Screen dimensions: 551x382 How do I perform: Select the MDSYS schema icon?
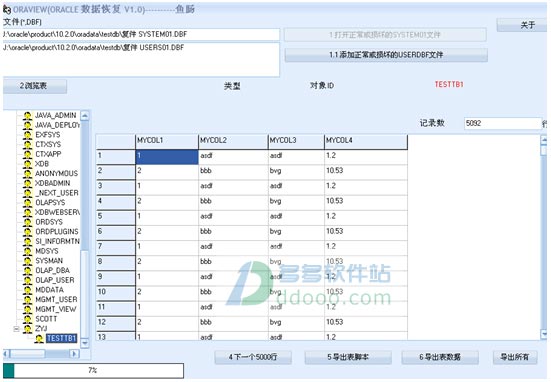coord(27,251)
